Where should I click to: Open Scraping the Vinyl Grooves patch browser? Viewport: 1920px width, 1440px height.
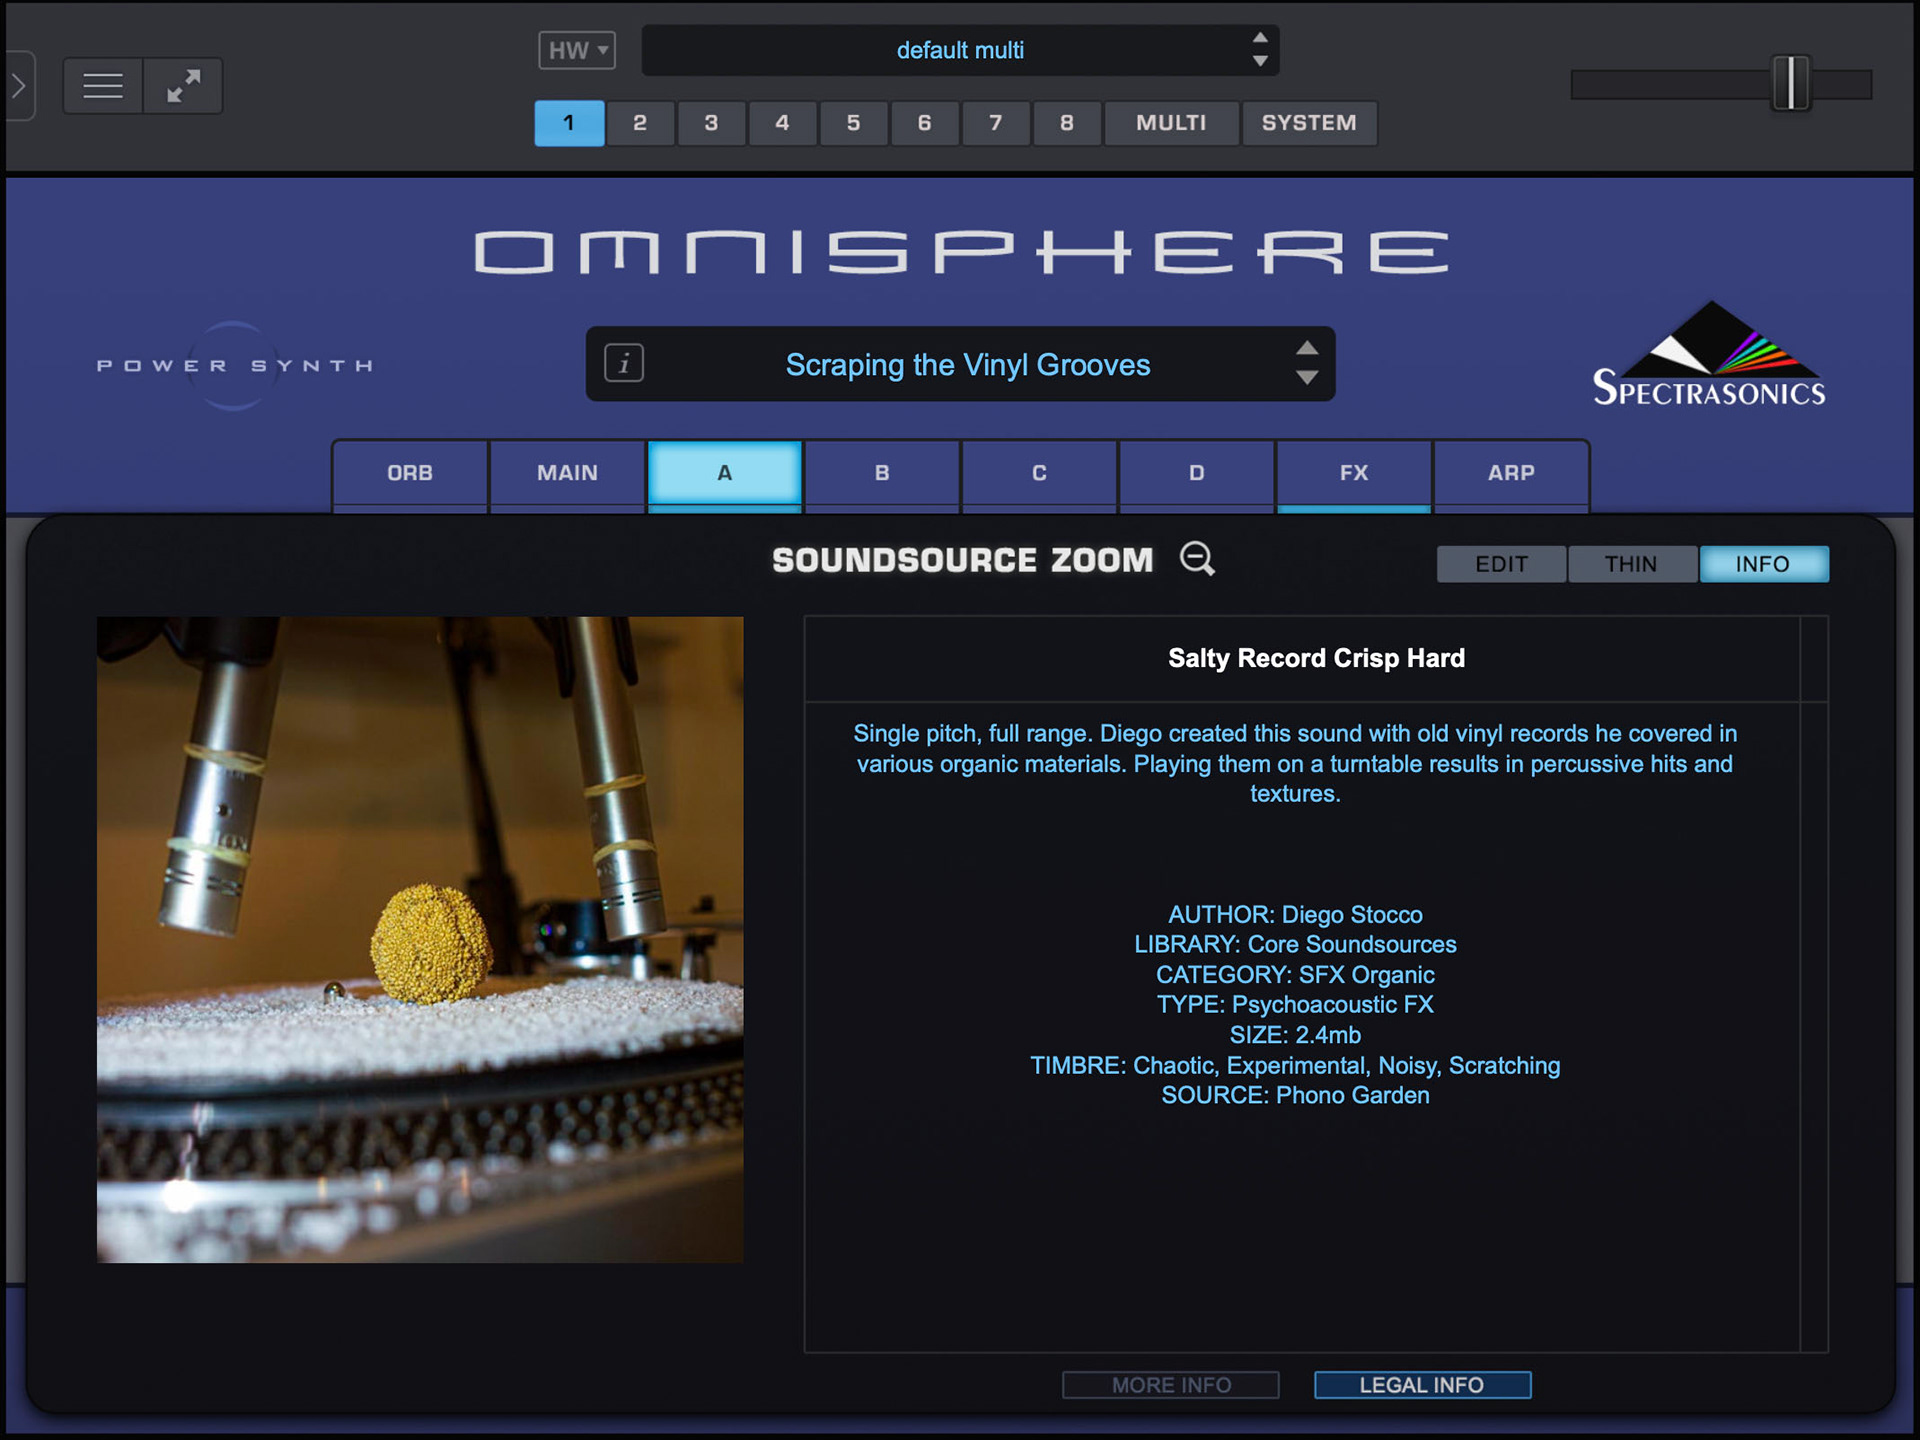pyautogui.click(x=967, y=365)
